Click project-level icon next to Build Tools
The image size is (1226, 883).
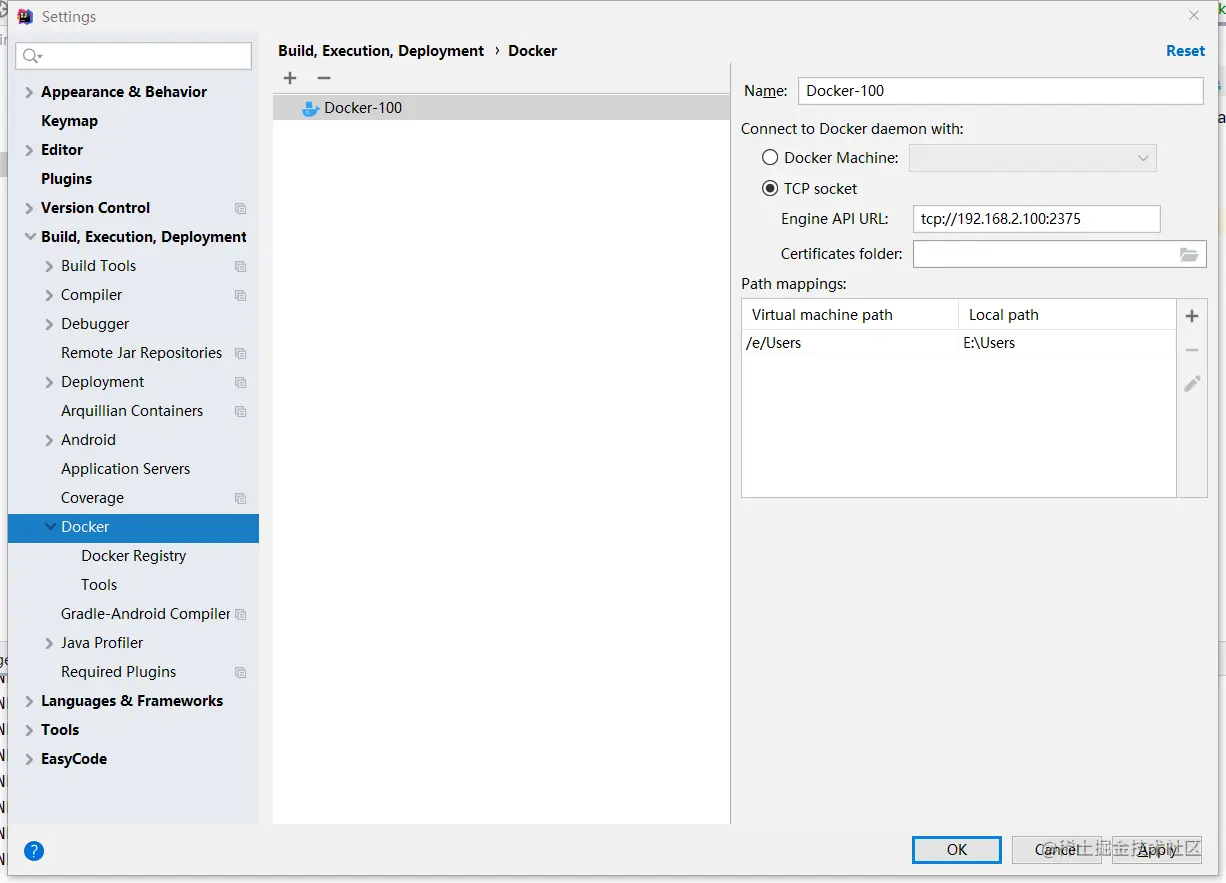[x=240, y=266]
